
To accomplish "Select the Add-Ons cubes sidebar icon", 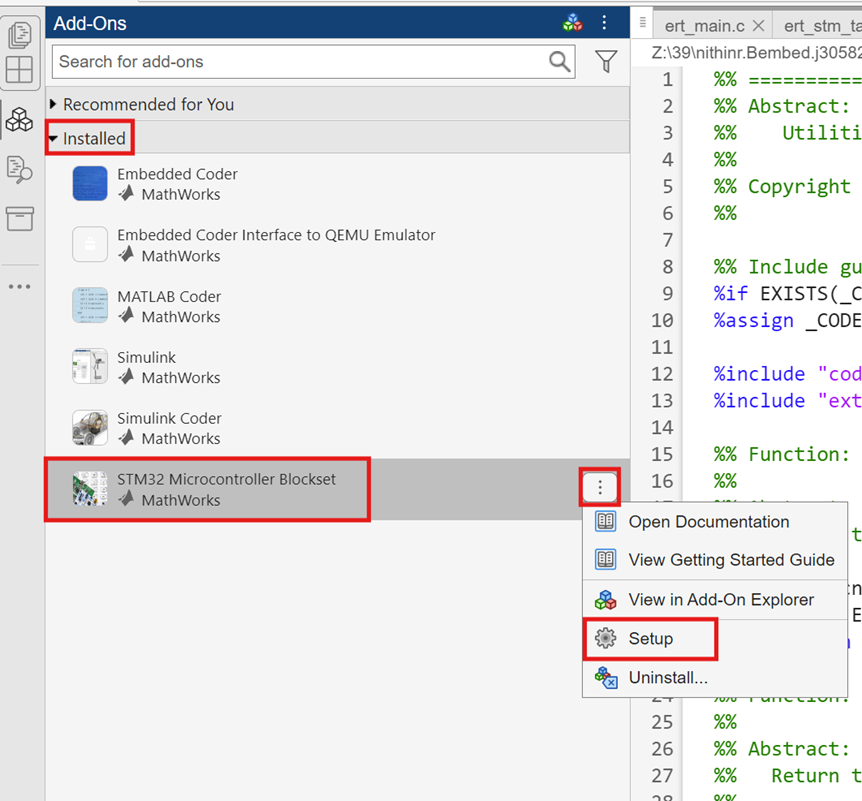I will [19, 121].
